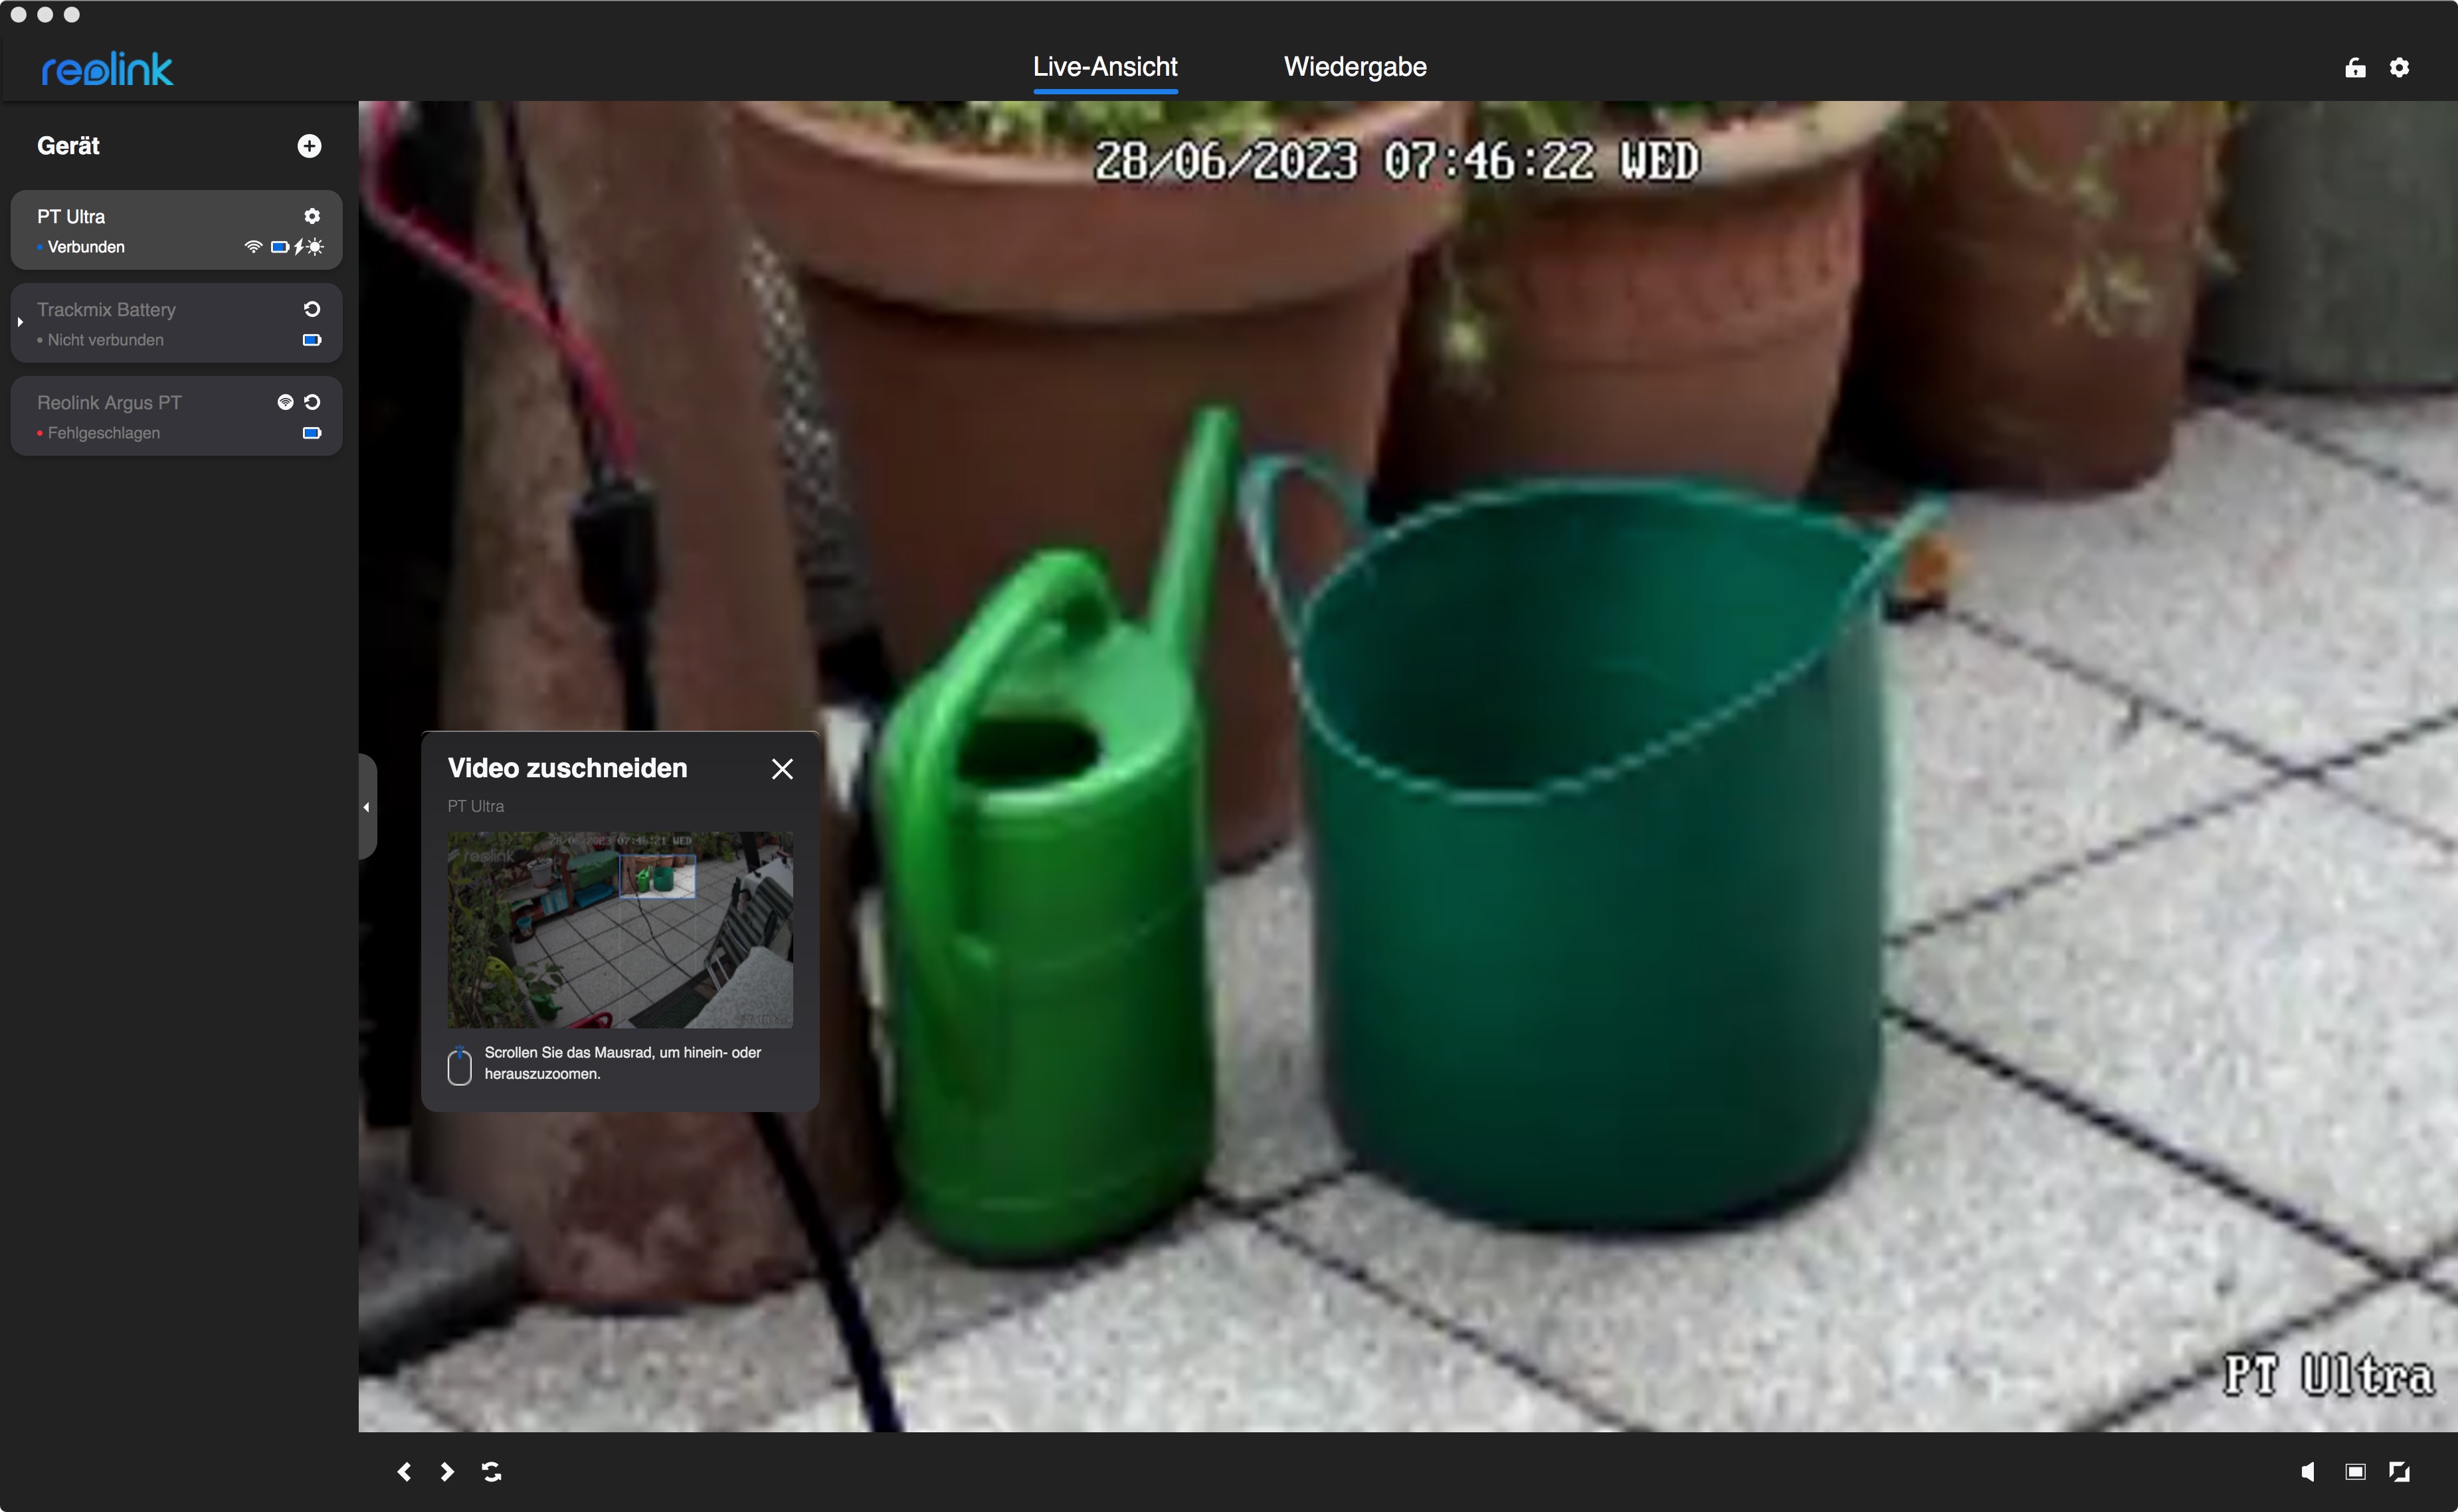
Task: Toggle the screen layout icon at bottom right
Action: coord(2355,1472)
